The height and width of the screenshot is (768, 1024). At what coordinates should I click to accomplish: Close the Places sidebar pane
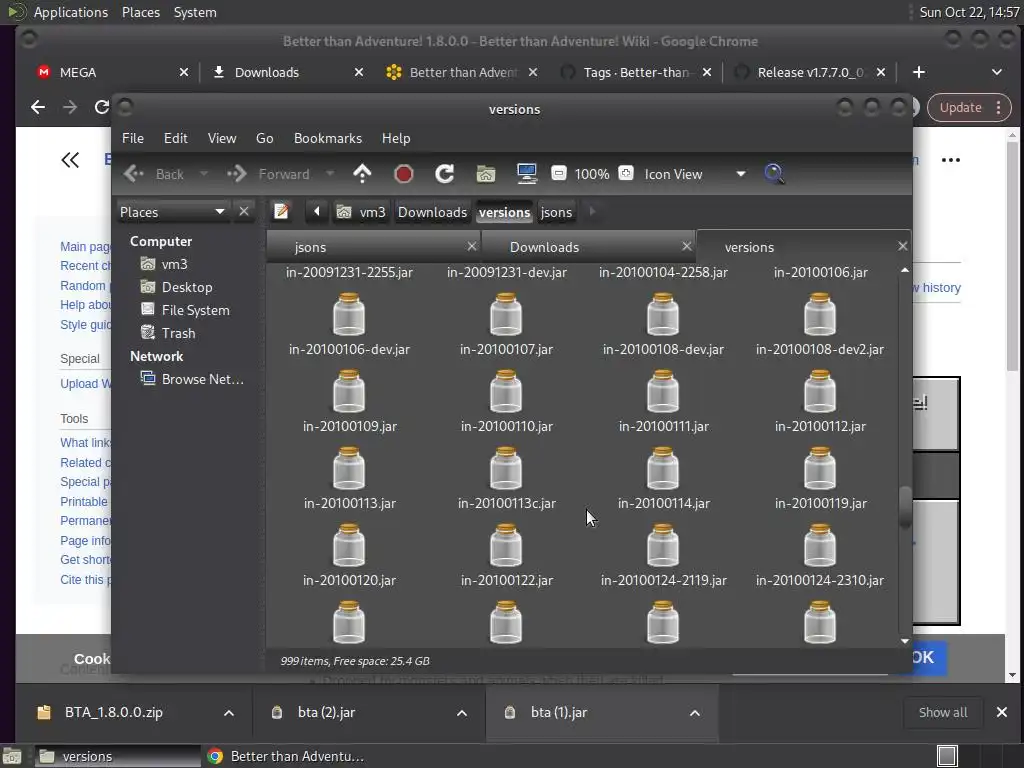(x=244, y=212)
